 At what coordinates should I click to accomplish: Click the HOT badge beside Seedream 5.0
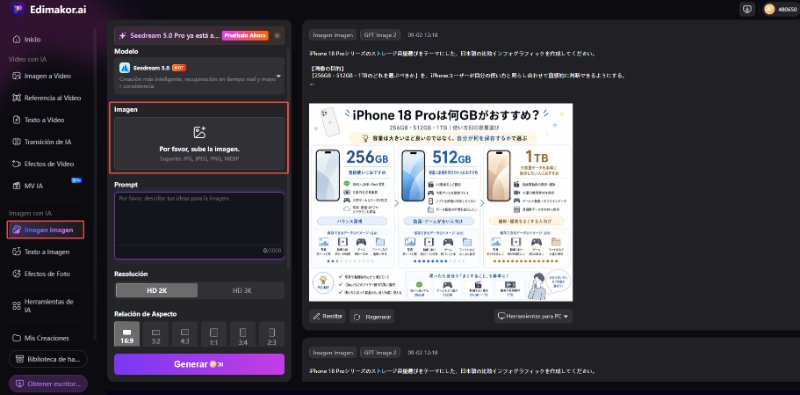[179, 67]
